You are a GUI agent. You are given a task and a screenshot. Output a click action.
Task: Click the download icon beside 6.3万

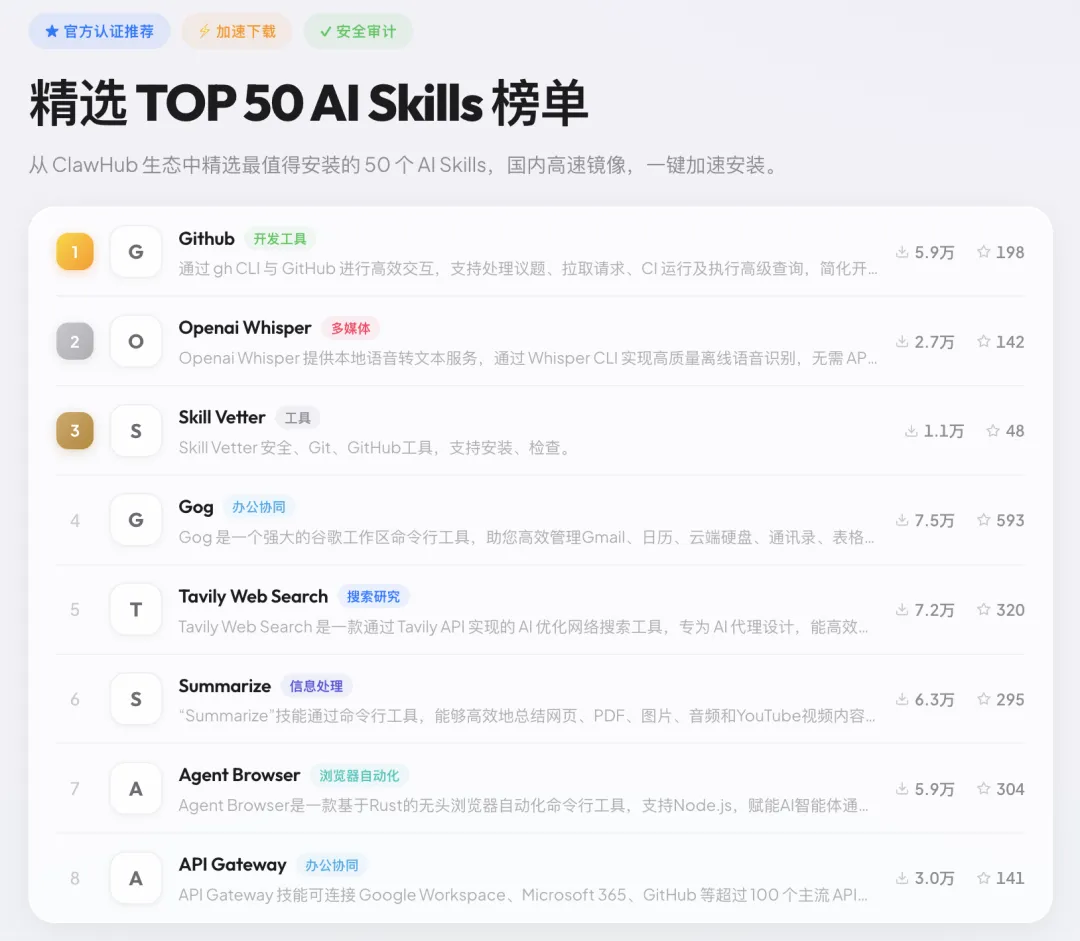pos(902,699)
